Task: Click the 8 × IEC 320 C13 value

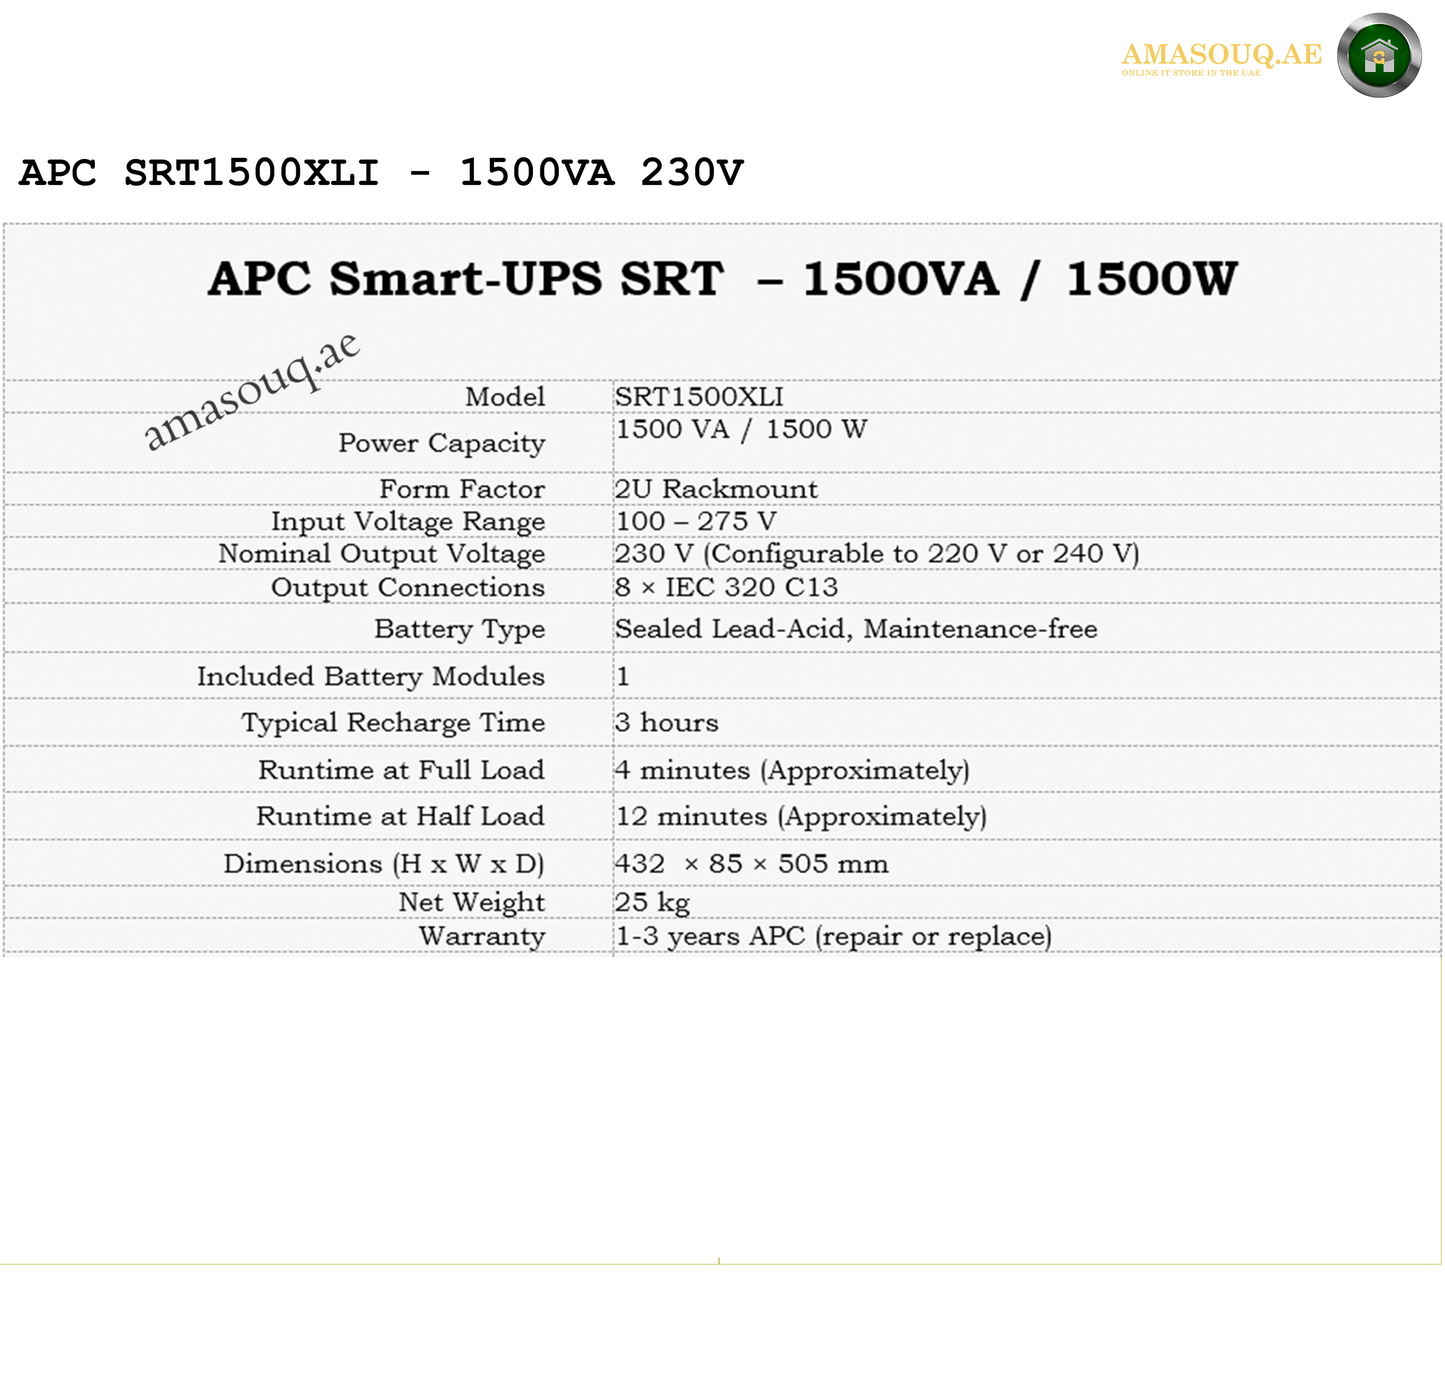Action: point(726,588)
